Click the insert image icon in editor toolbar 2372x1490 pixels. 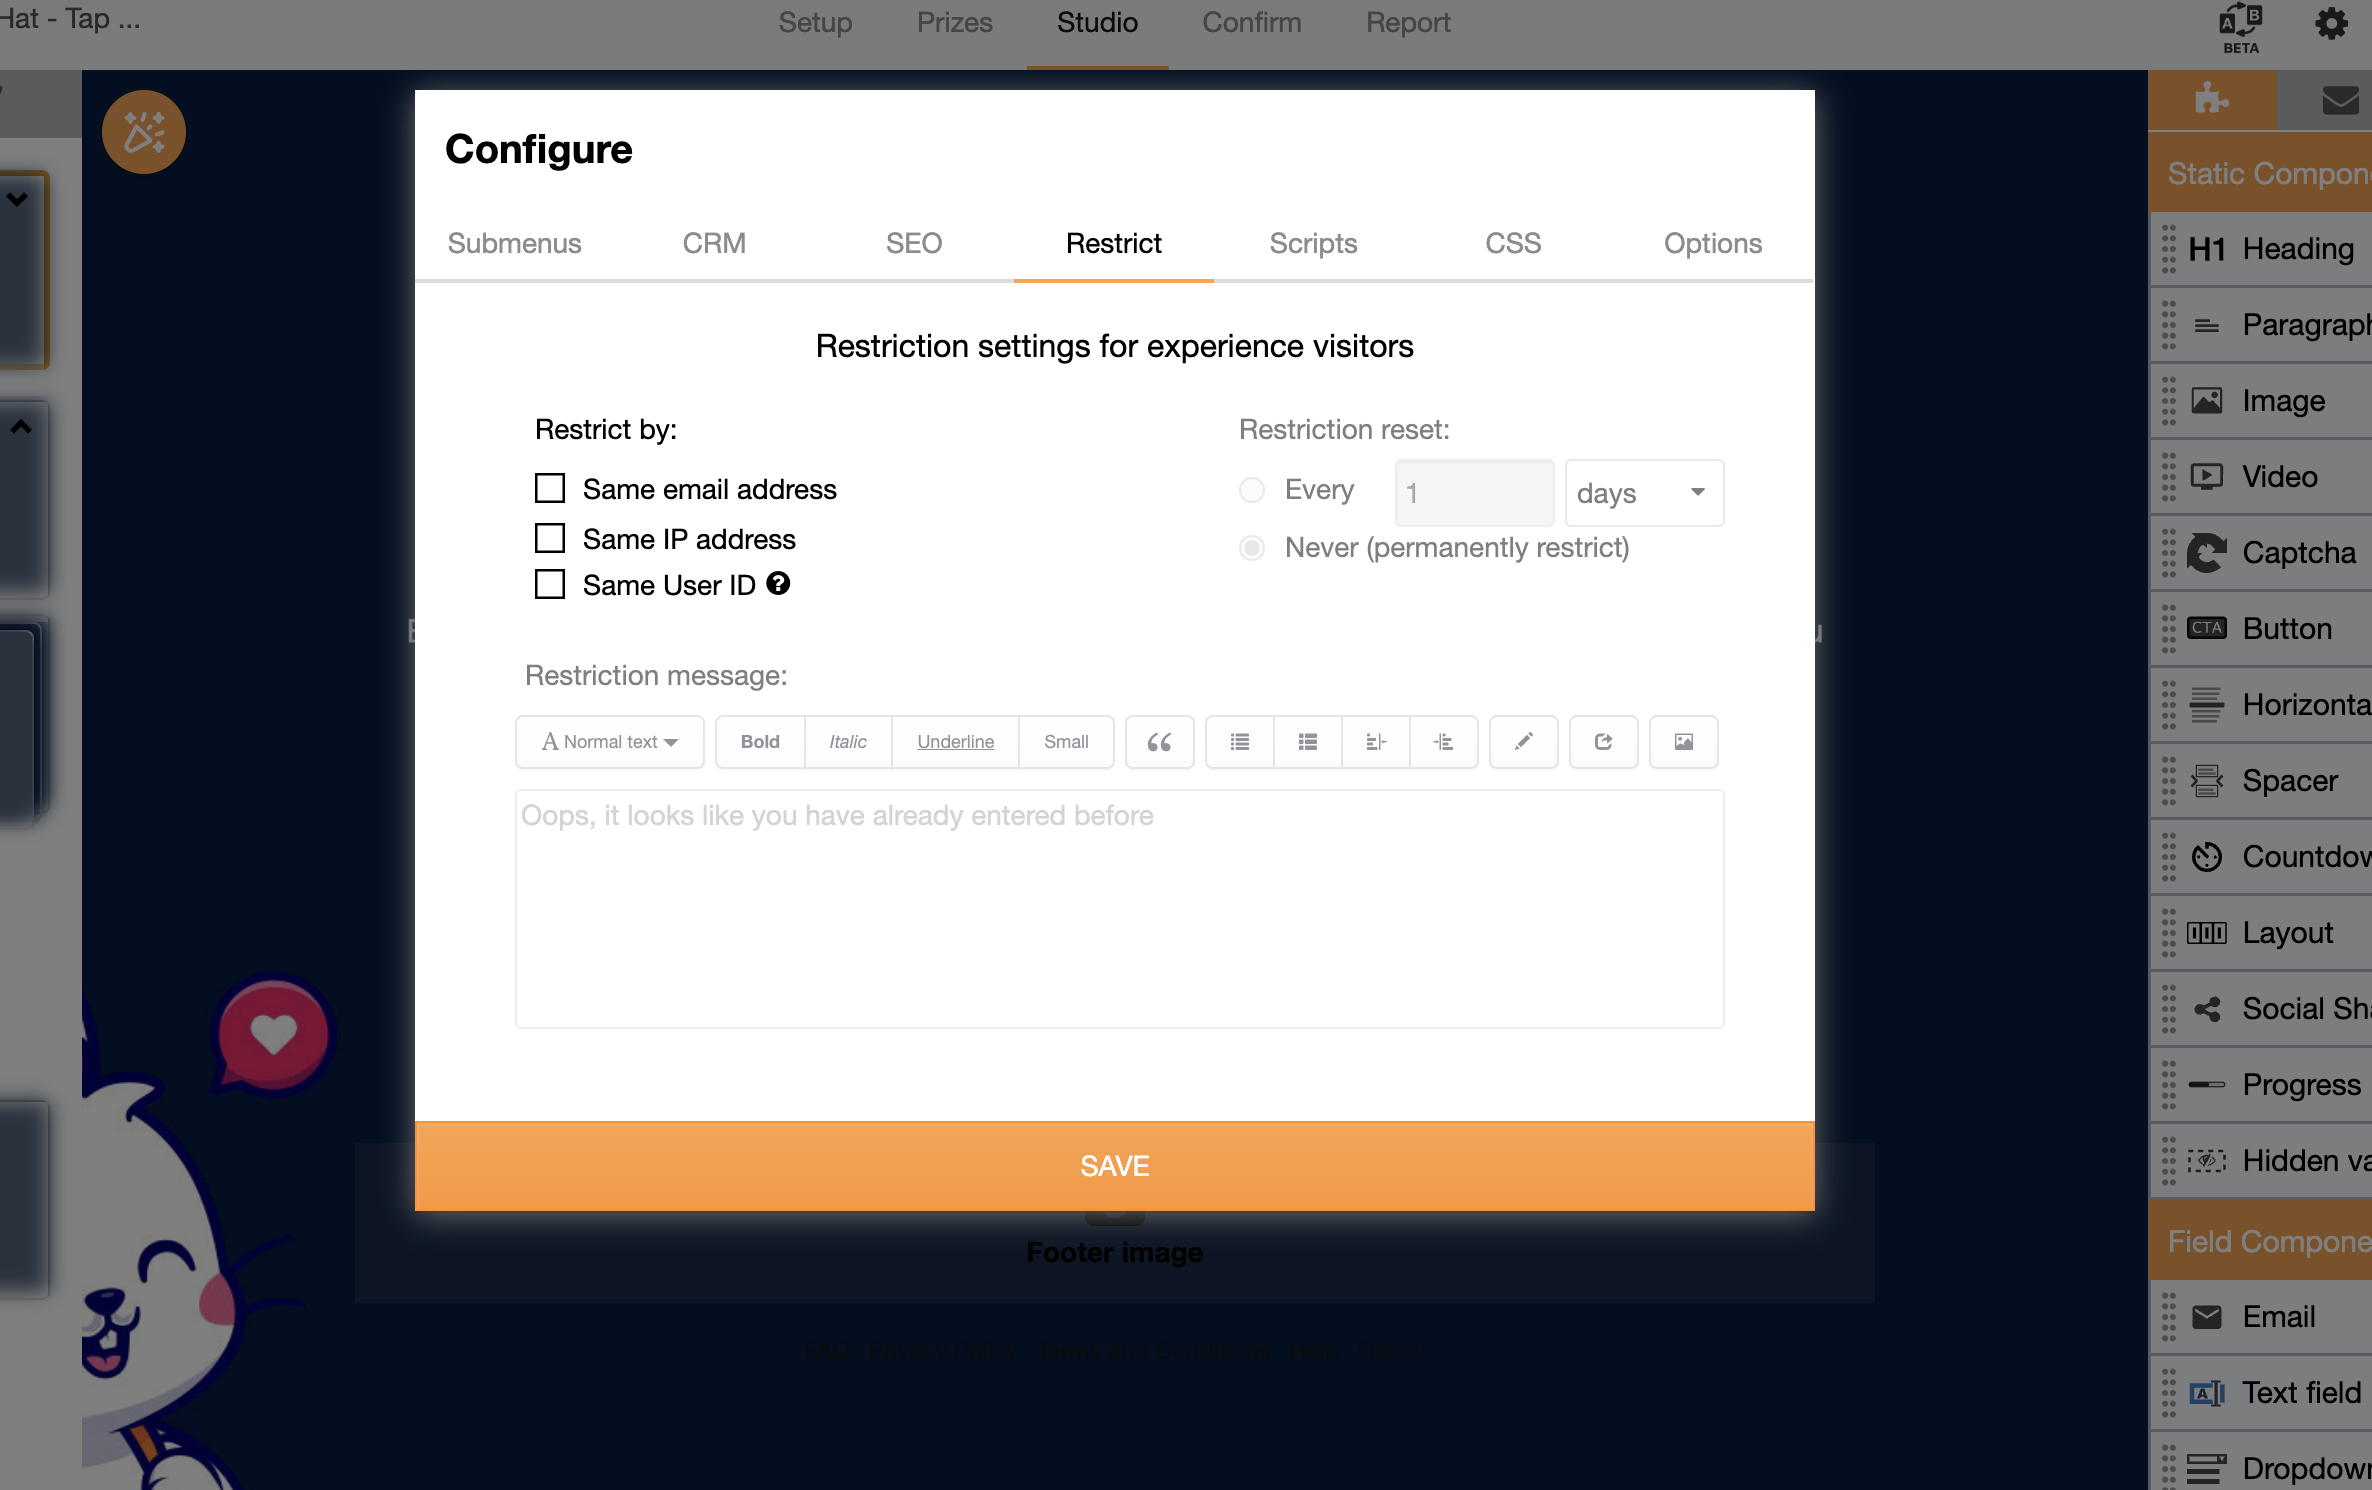(1683, 742)
